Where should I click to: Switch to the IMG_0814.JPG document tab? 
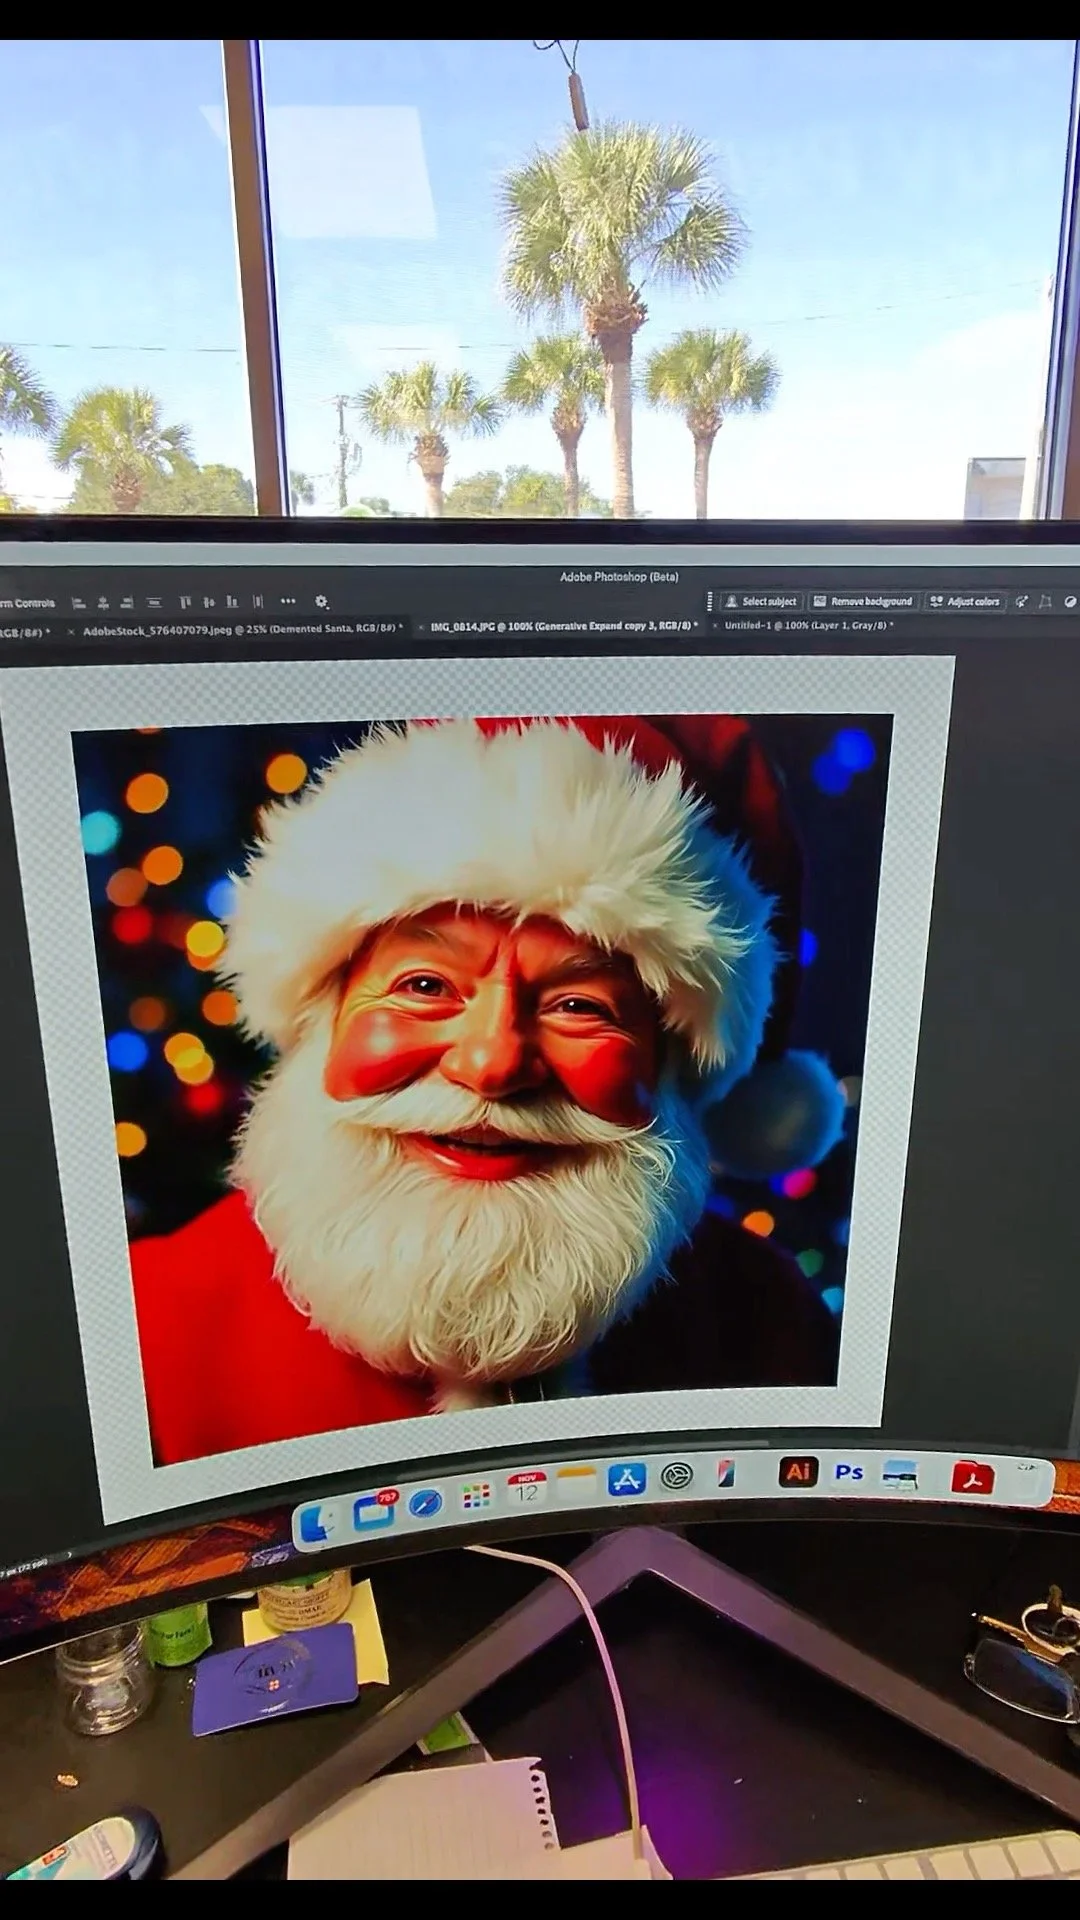point(564,627)
